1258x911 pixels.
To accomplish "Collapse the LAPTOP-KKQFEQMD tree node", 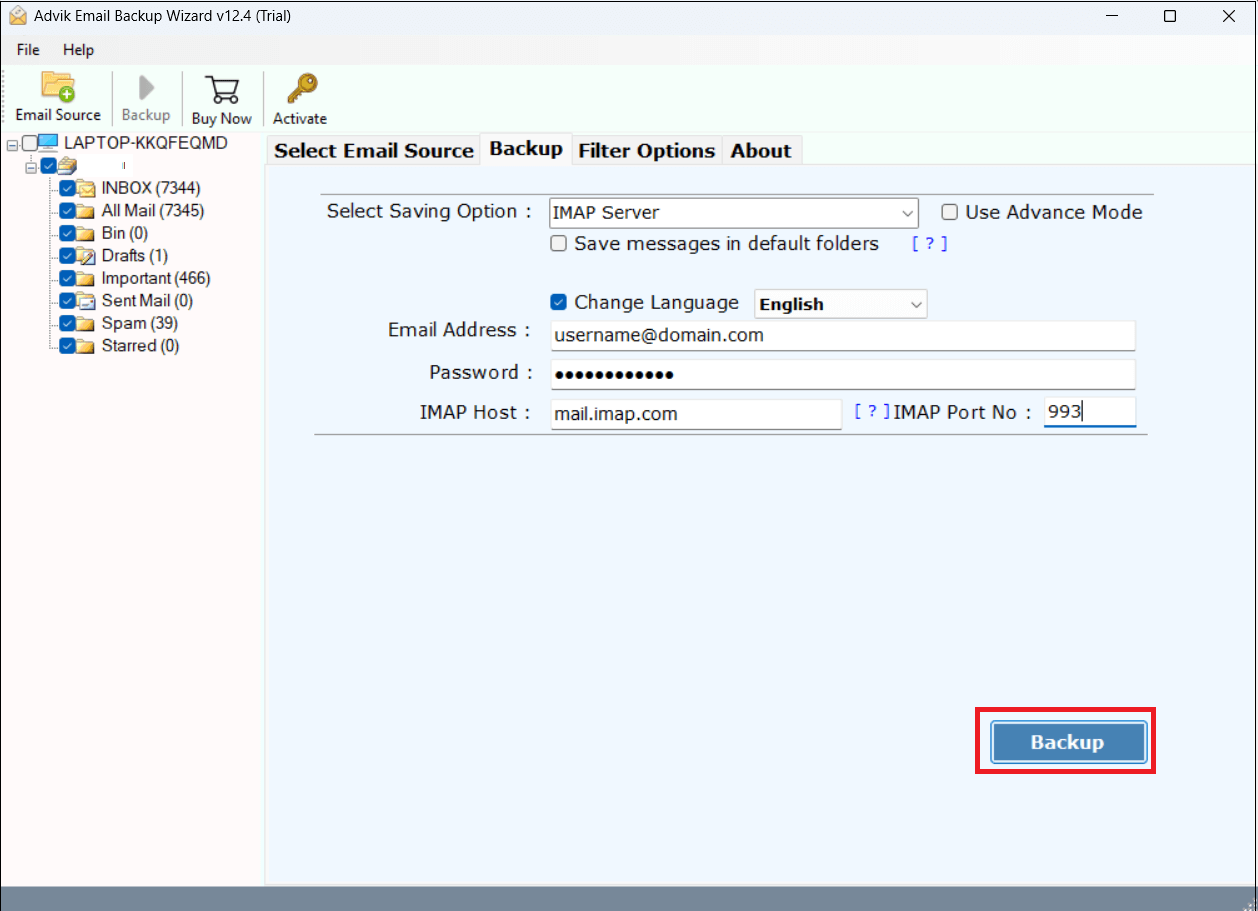I will [x=12, y=144].
